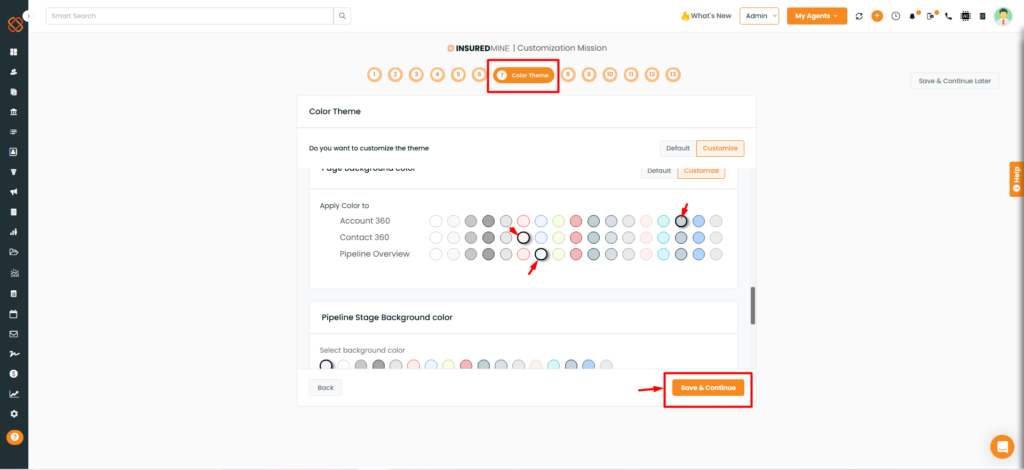
Task: Pick the red swatch for Account 360
Action: click(x=576, y=221)
